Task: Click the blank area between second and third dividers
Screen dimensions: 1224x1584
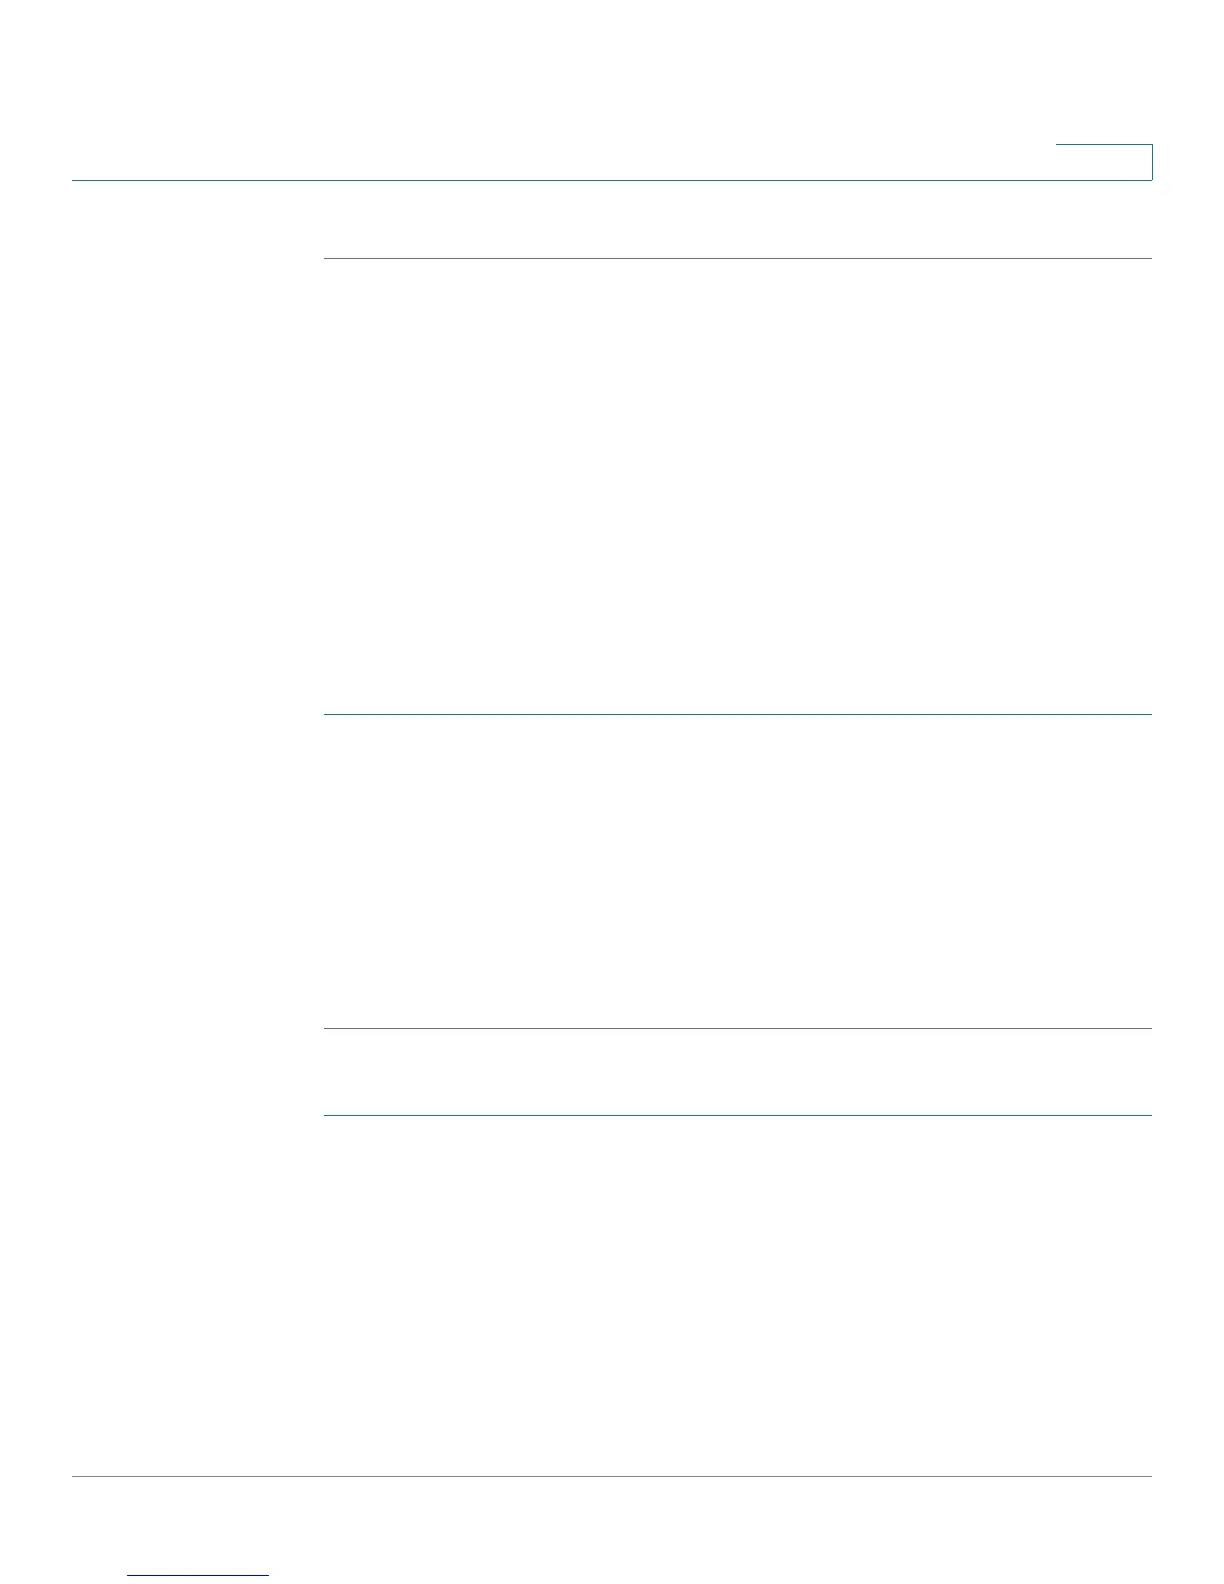Action: click(x=738, y=871)
